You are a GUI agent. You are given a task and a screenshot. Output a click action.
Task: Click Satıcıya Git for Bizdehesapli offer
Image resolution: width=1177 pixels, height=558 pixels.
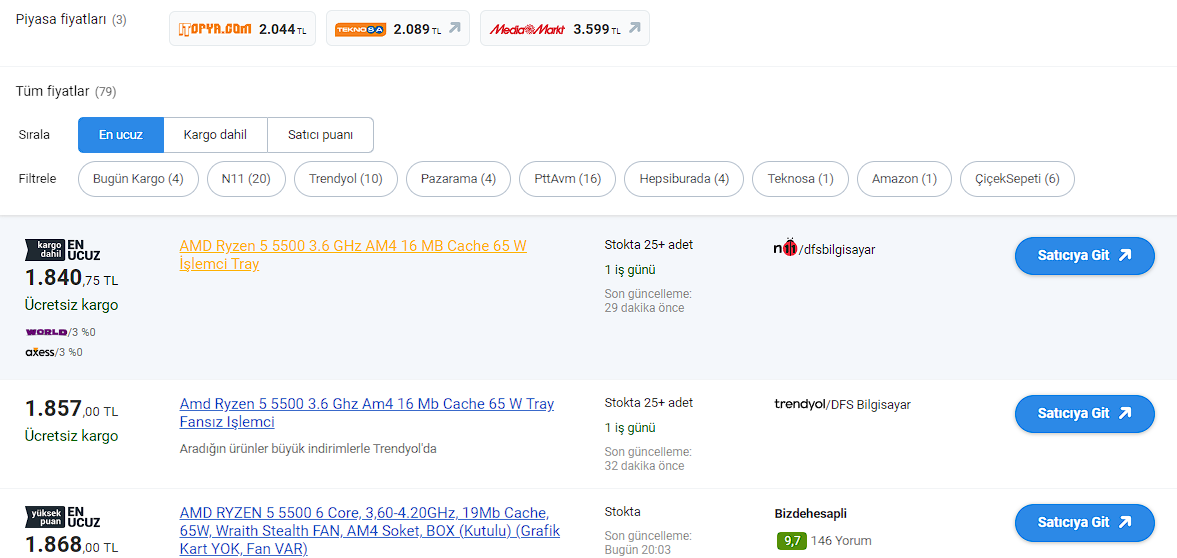pos(1085,523)
